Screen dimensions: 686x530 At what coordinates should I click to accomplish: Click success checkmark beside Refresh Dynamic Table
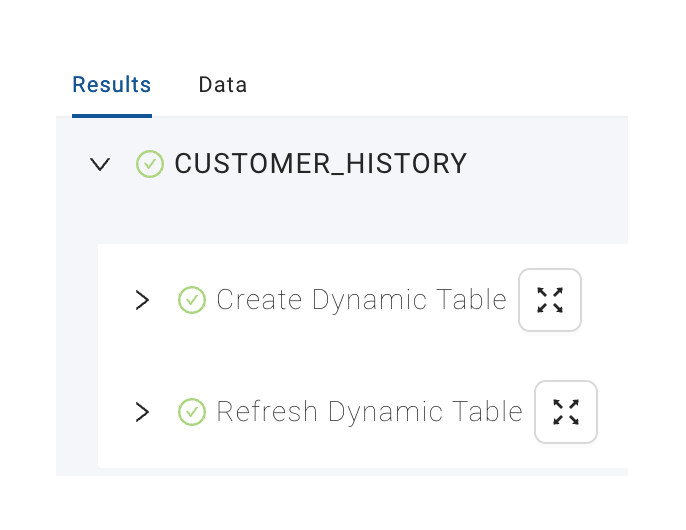pos(192,412)
